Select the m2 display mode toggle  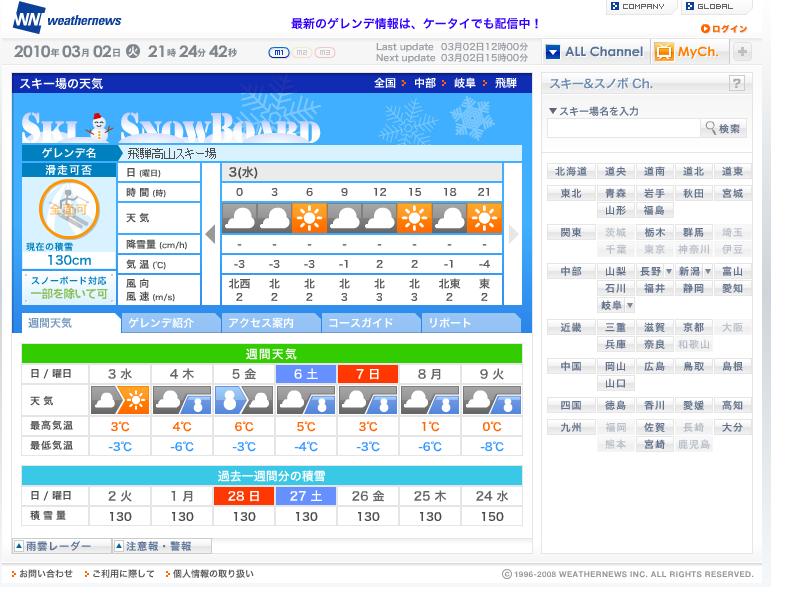302,52
